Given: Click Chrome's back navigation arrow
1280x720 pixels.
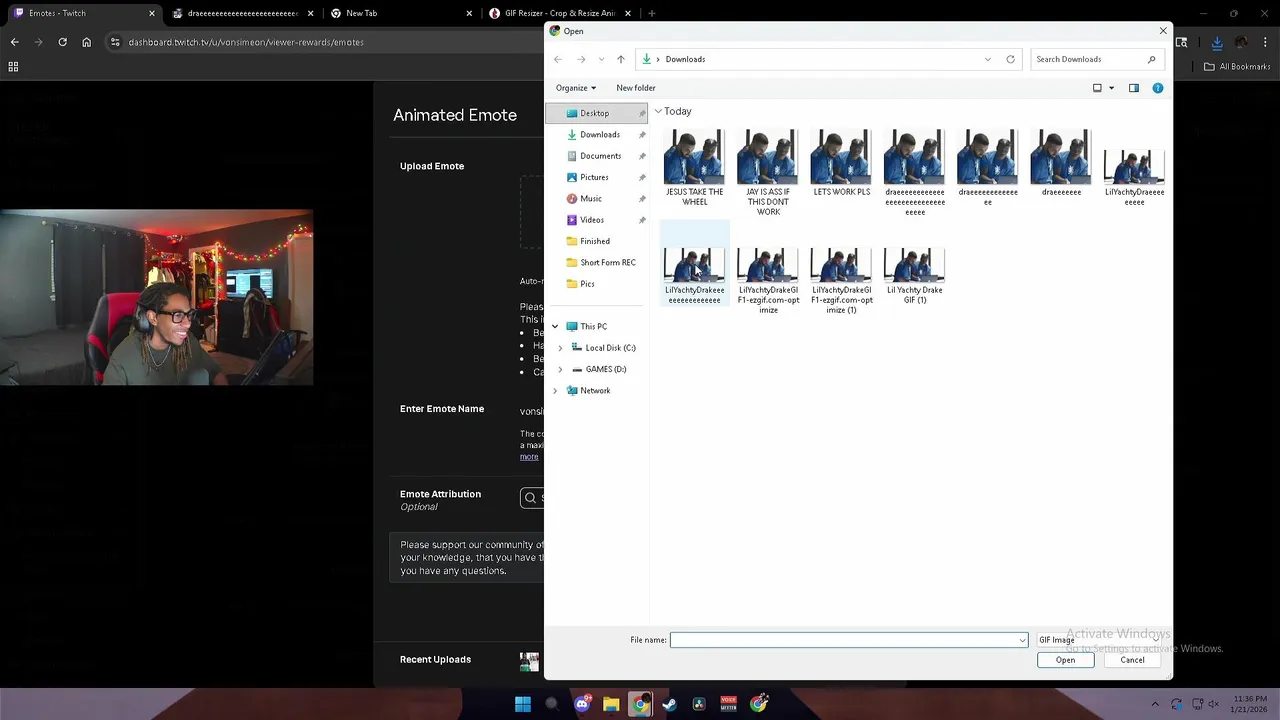Looking at the screenshot, I should (x=15, y=42).
